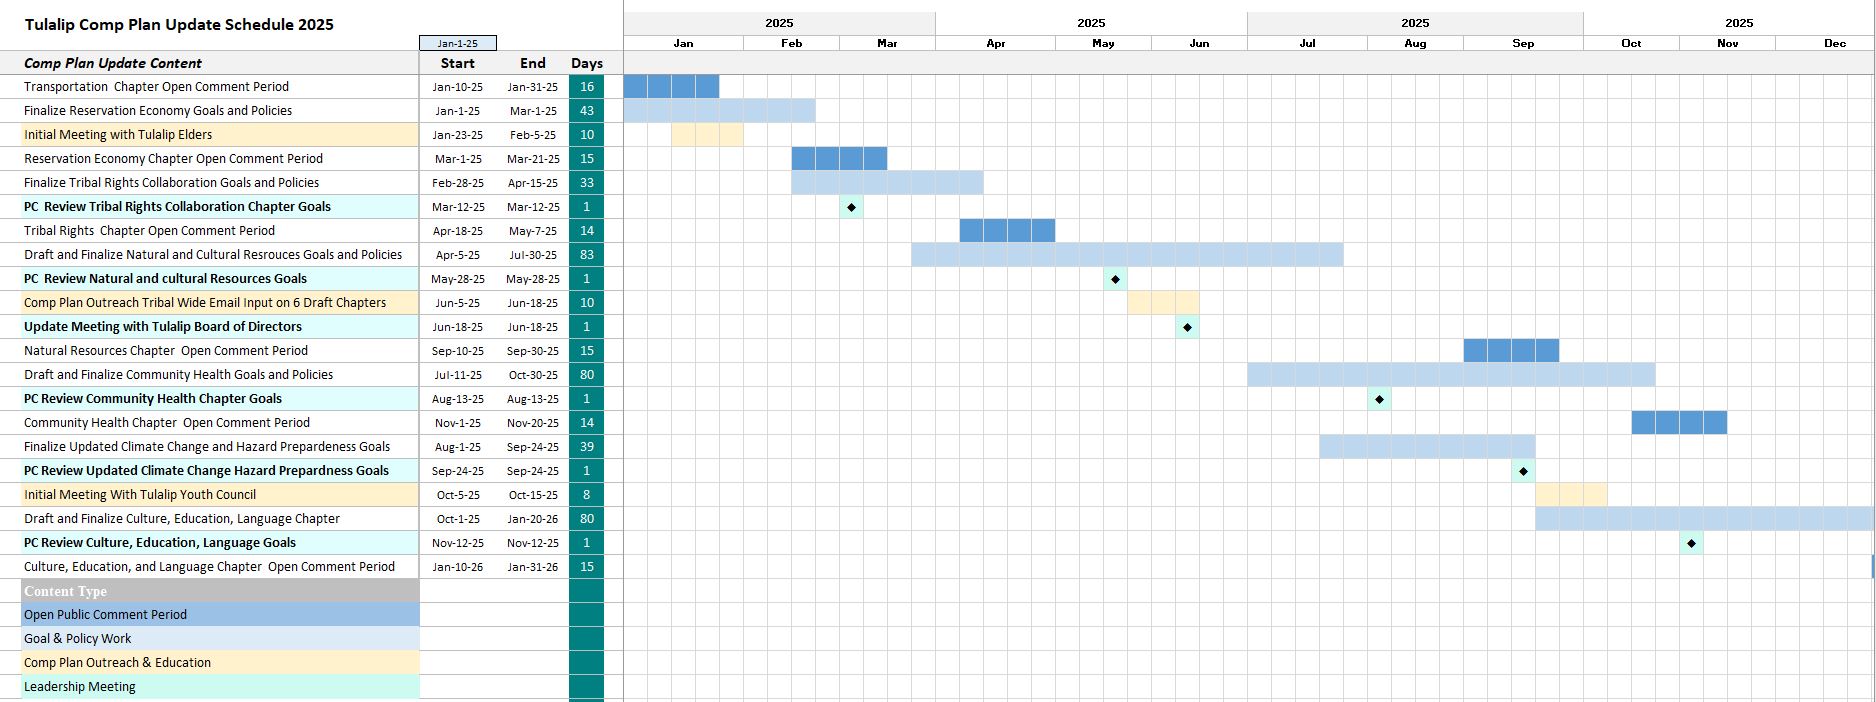Click the Tribal Rights Collaboration review milestone diamond
This screenshot has height=702, width=1876.
pos(851,207)
